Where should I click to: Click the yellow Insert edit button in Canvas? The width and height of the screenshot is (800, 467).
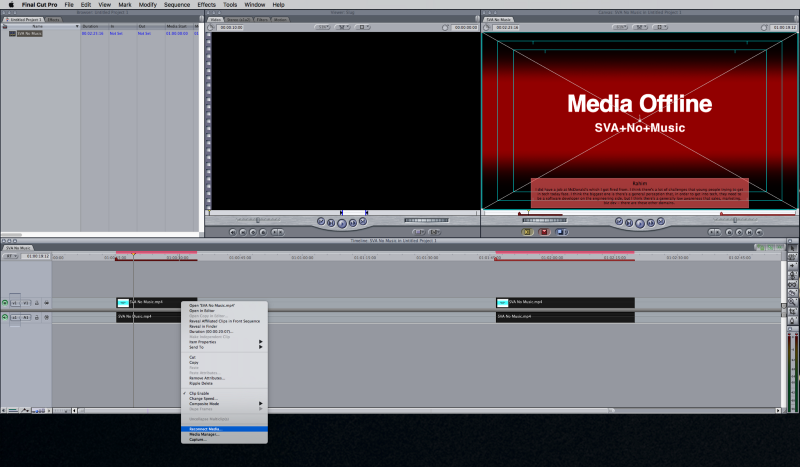pyautogui.click(x=528, y=232)
